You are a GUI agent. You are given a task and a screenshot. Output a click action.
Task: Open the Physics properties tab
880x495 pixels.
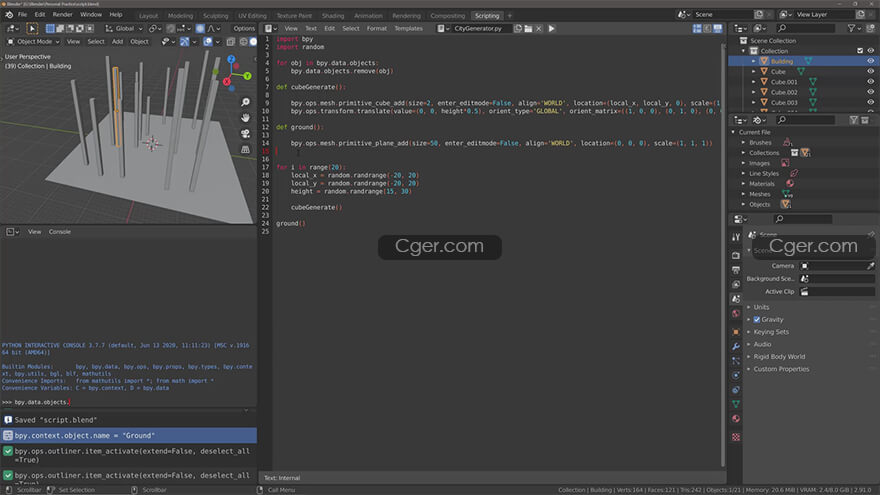[x=736, y=375]
